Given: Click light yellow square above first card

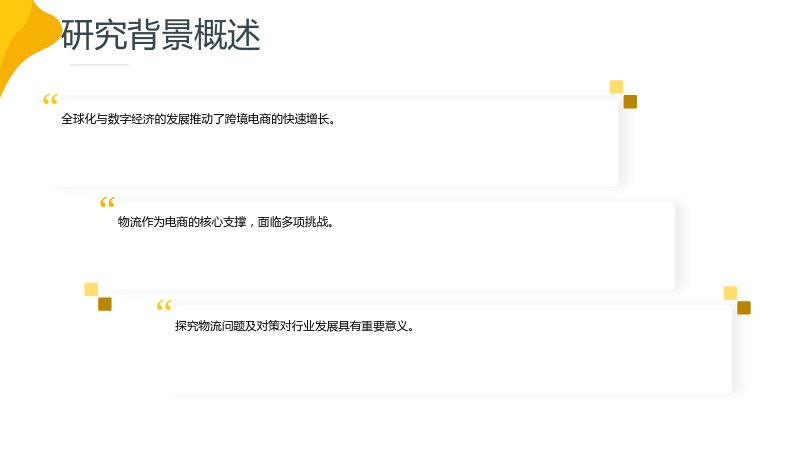Looking at the screenshot, I should [616, 87].
